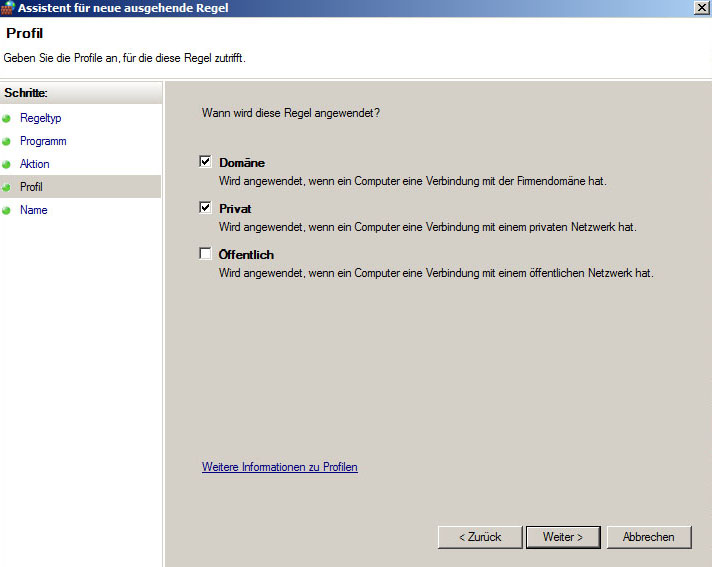
Task: Click the green bullet next to Name
Action: point(7,210)
